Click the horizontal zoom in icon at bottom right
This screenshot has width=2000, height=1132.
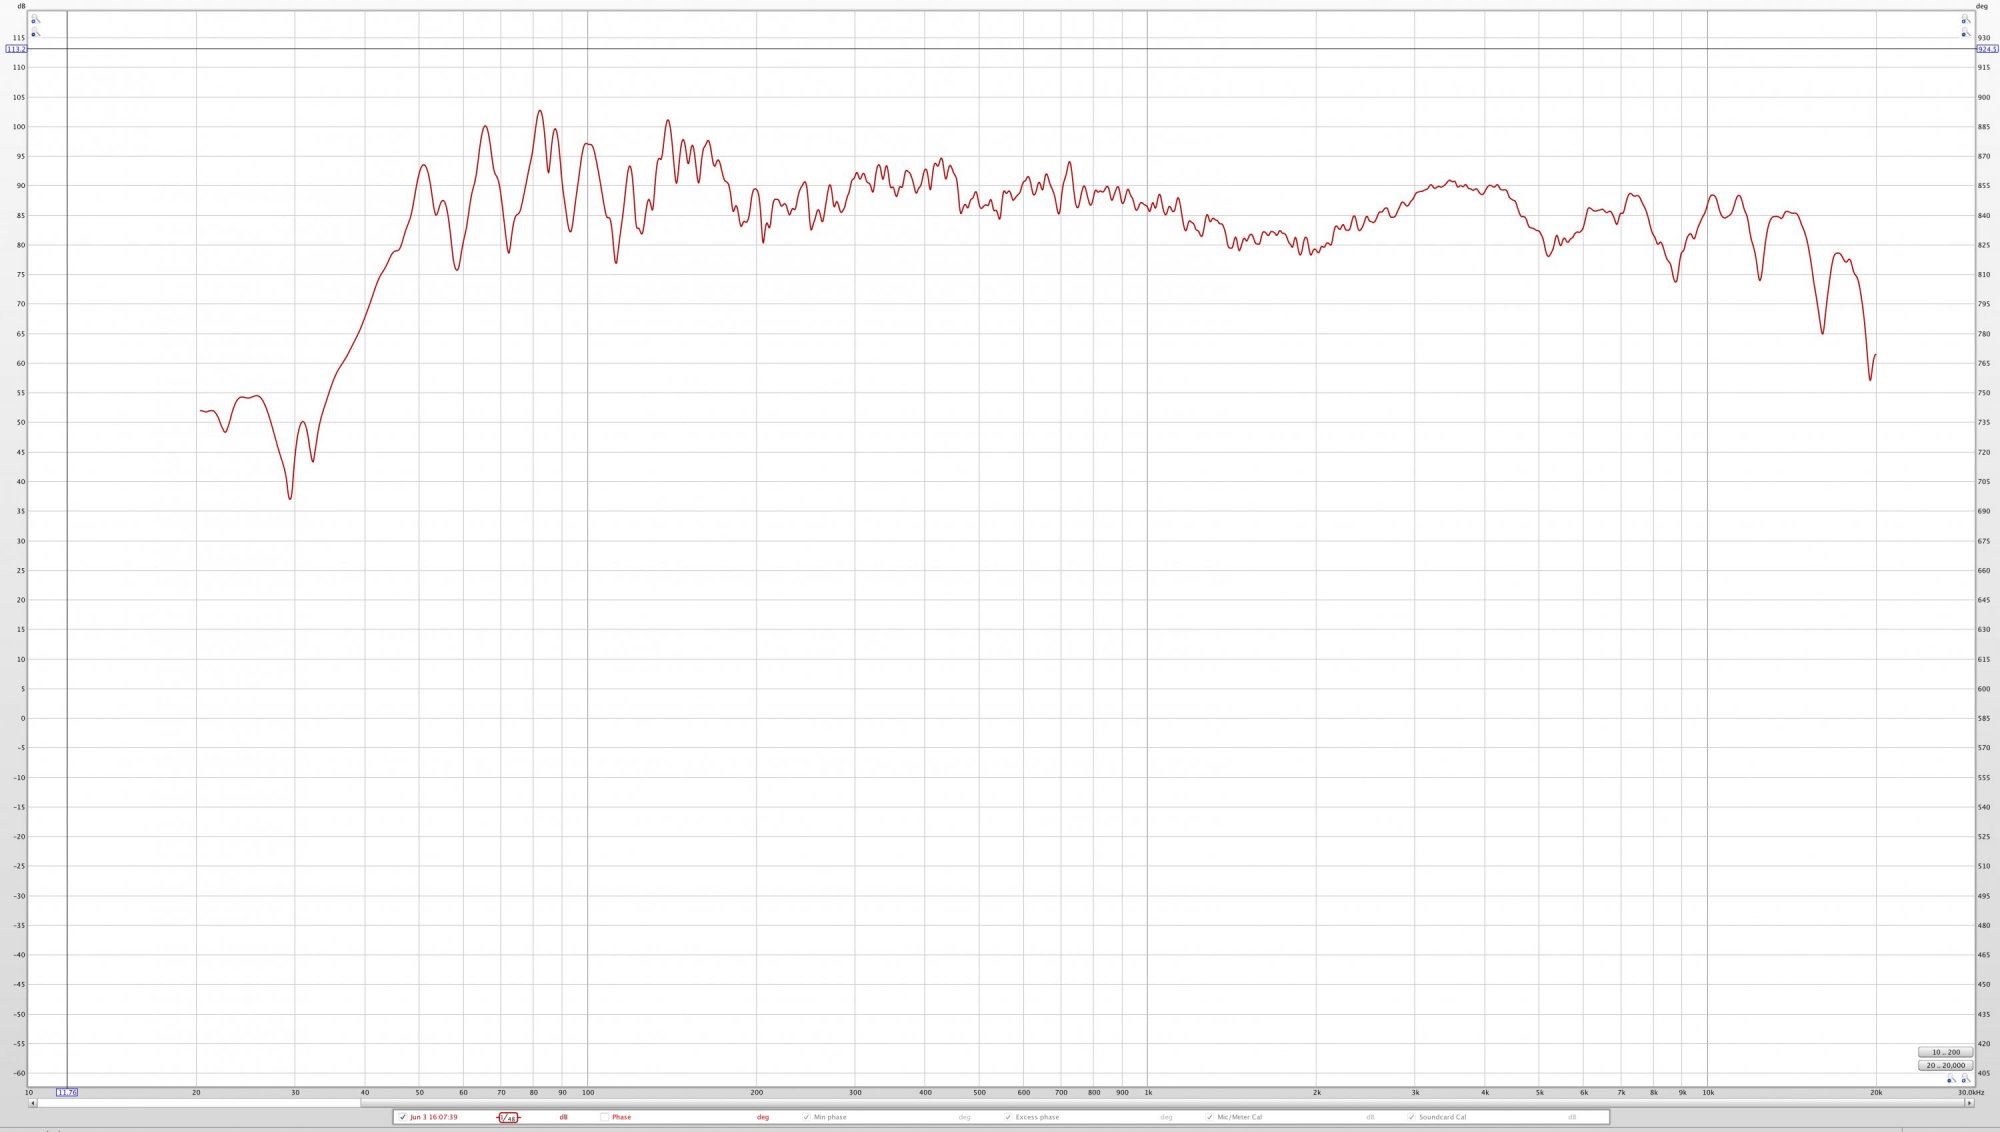1965,1079
